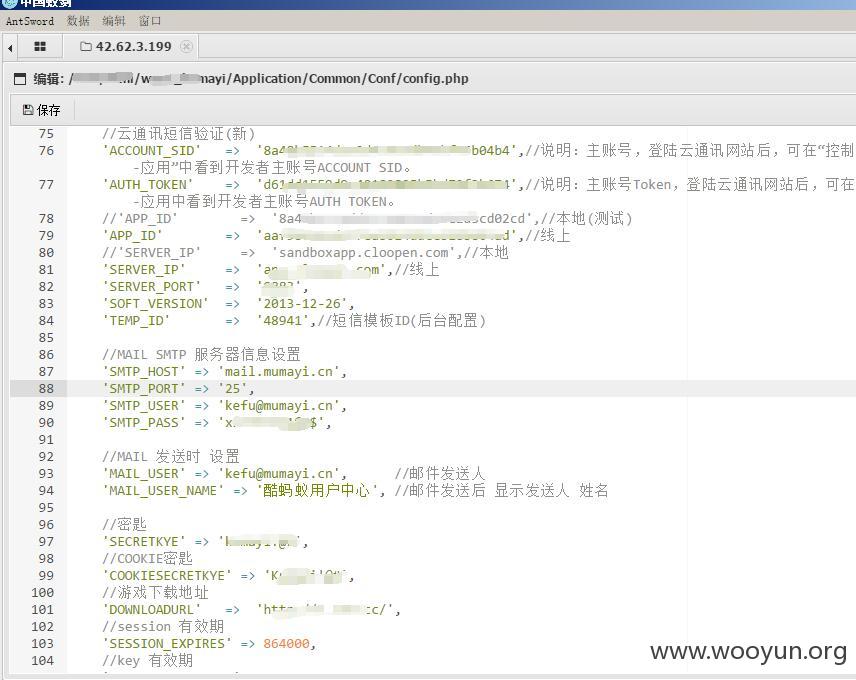The height and width of the screenshot is (680, 856).
Task: Click the left arrow tab scroller
Action: point(10,47)
